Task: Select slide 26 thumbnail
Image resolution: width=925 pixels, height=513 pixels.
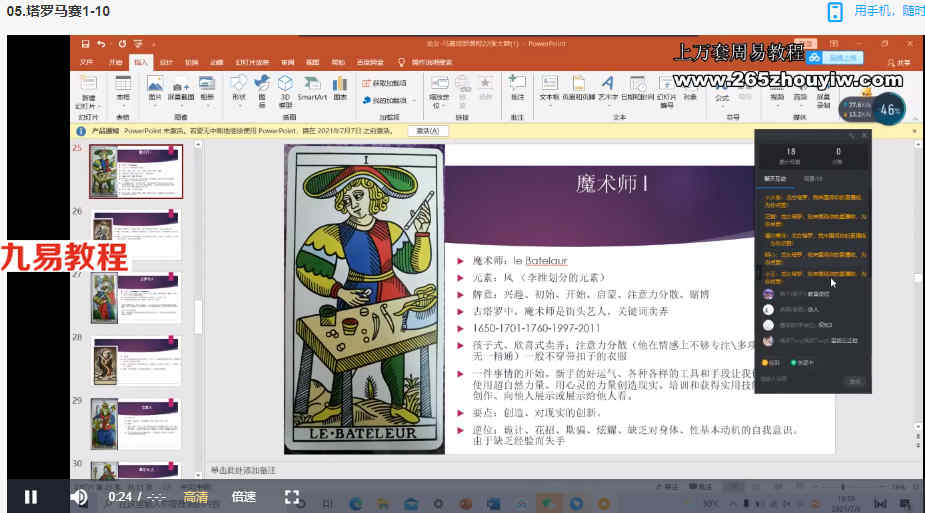Action: click(136, 235)
